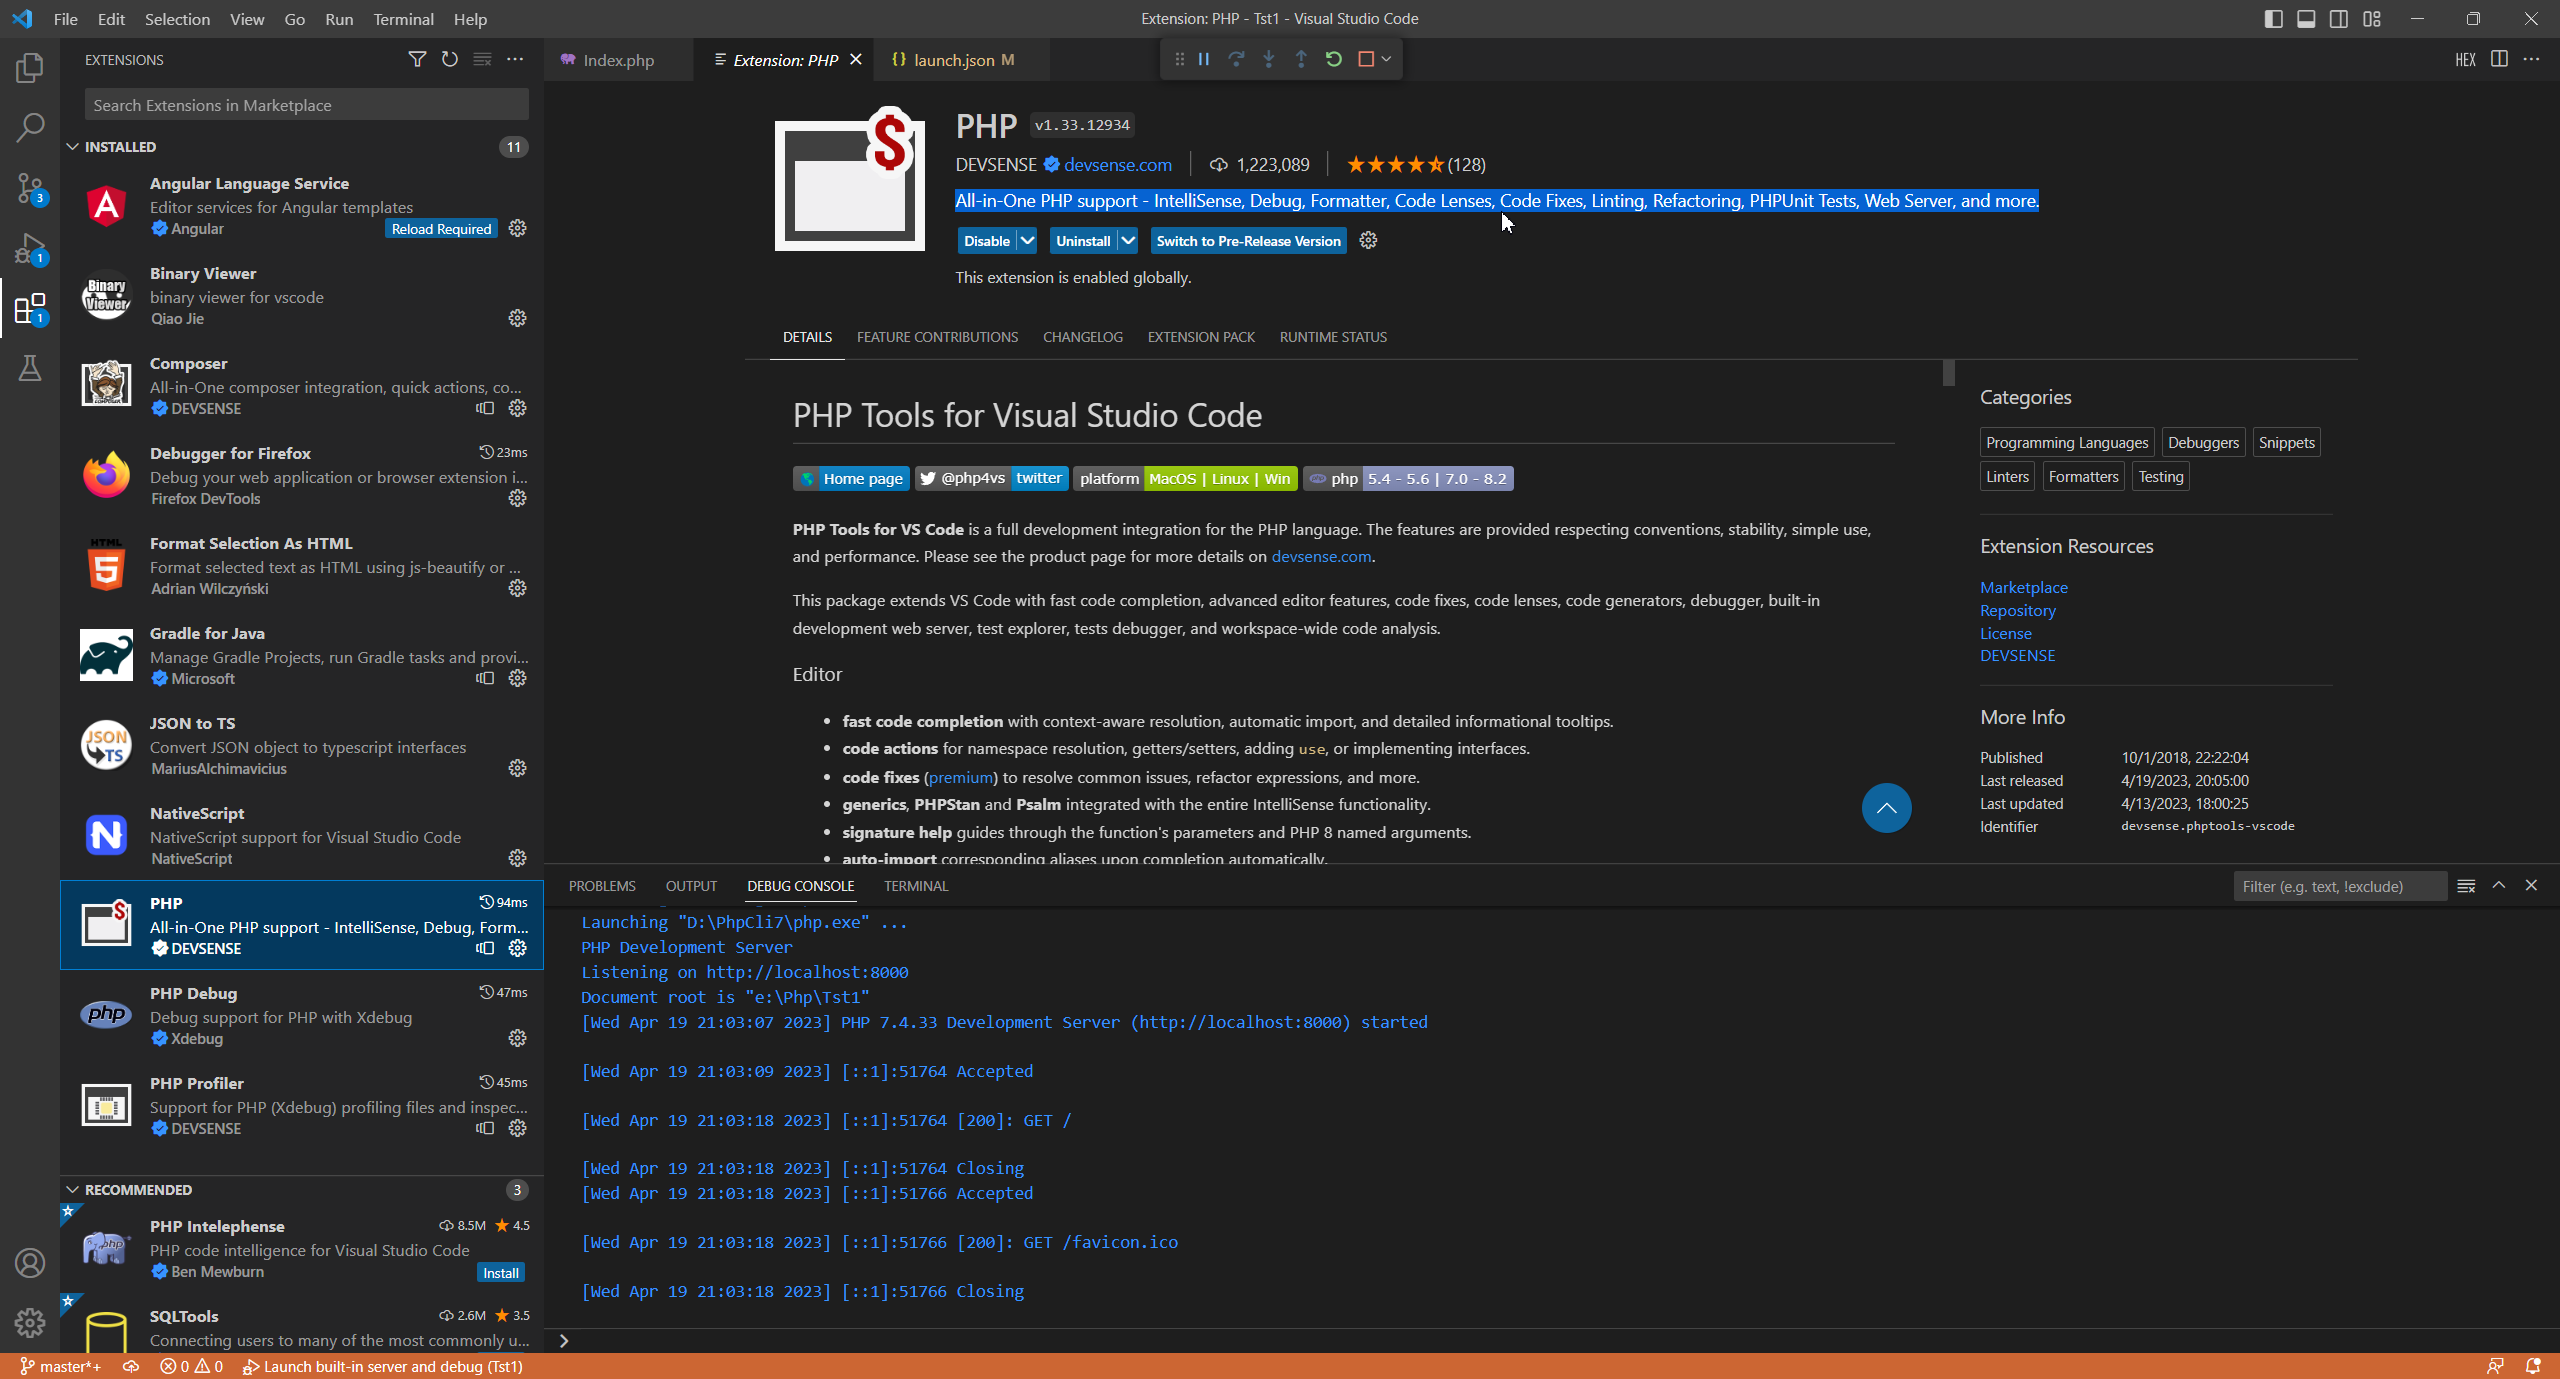
Task: Restart the debug session
Action: tap(1333, 60)
